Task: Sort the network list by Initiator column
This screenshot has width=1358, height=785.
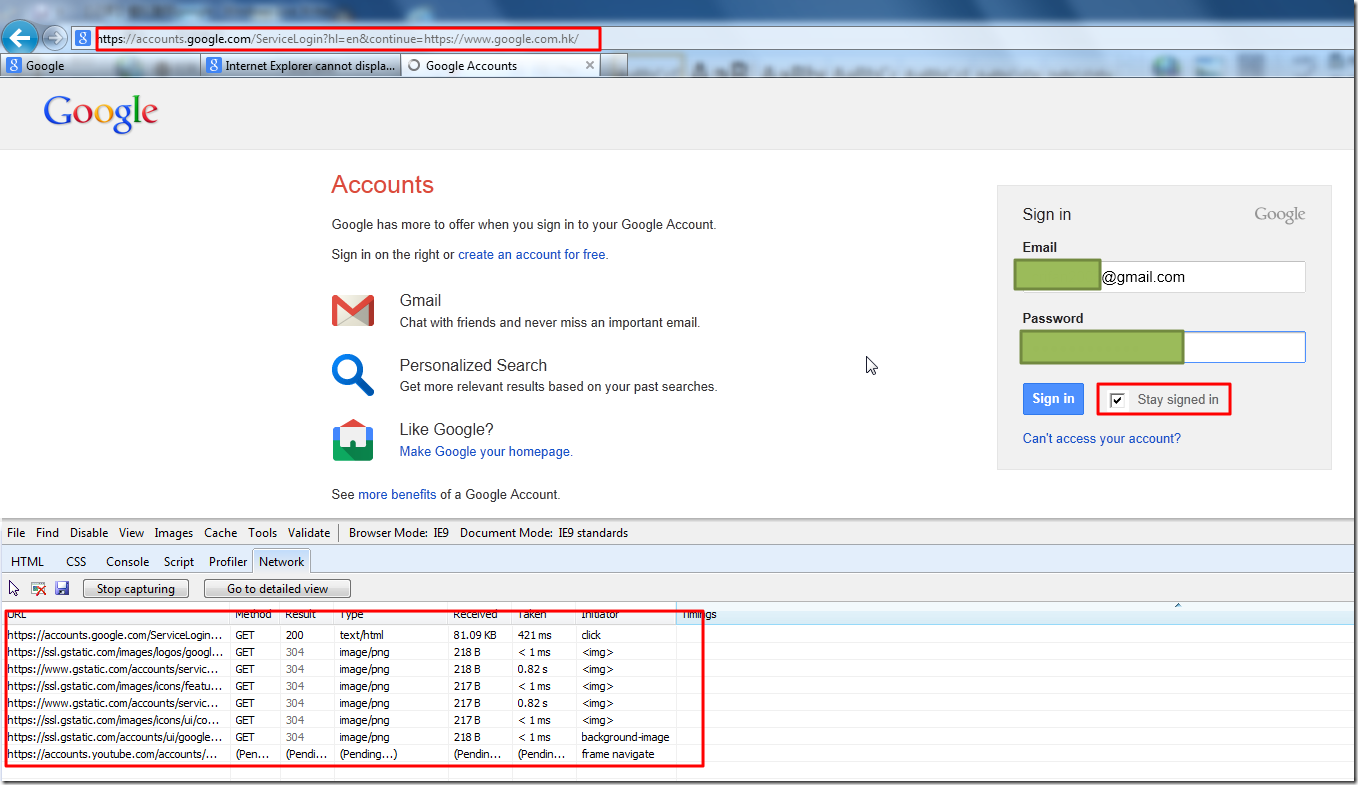Action: (627, 614)
